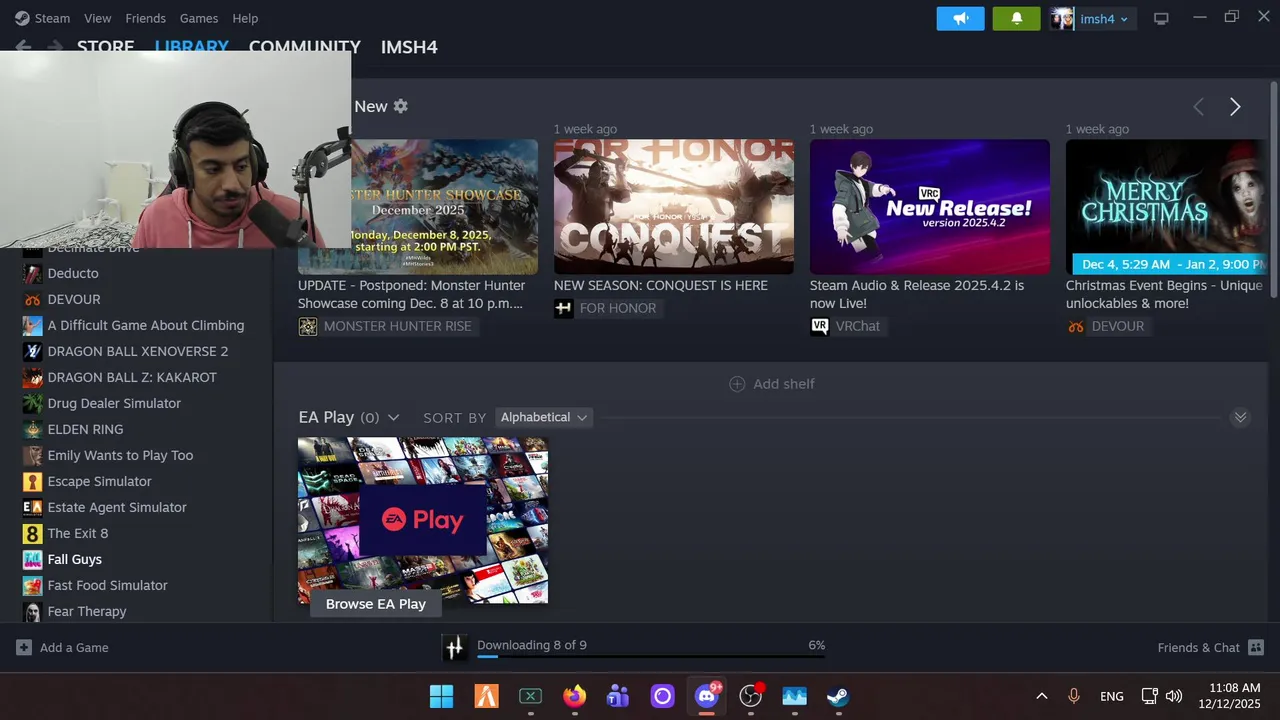Click the Fall Guys game icon
Image resolution: width=1280 pixels, height=720 pixels.
click(33, 559)
